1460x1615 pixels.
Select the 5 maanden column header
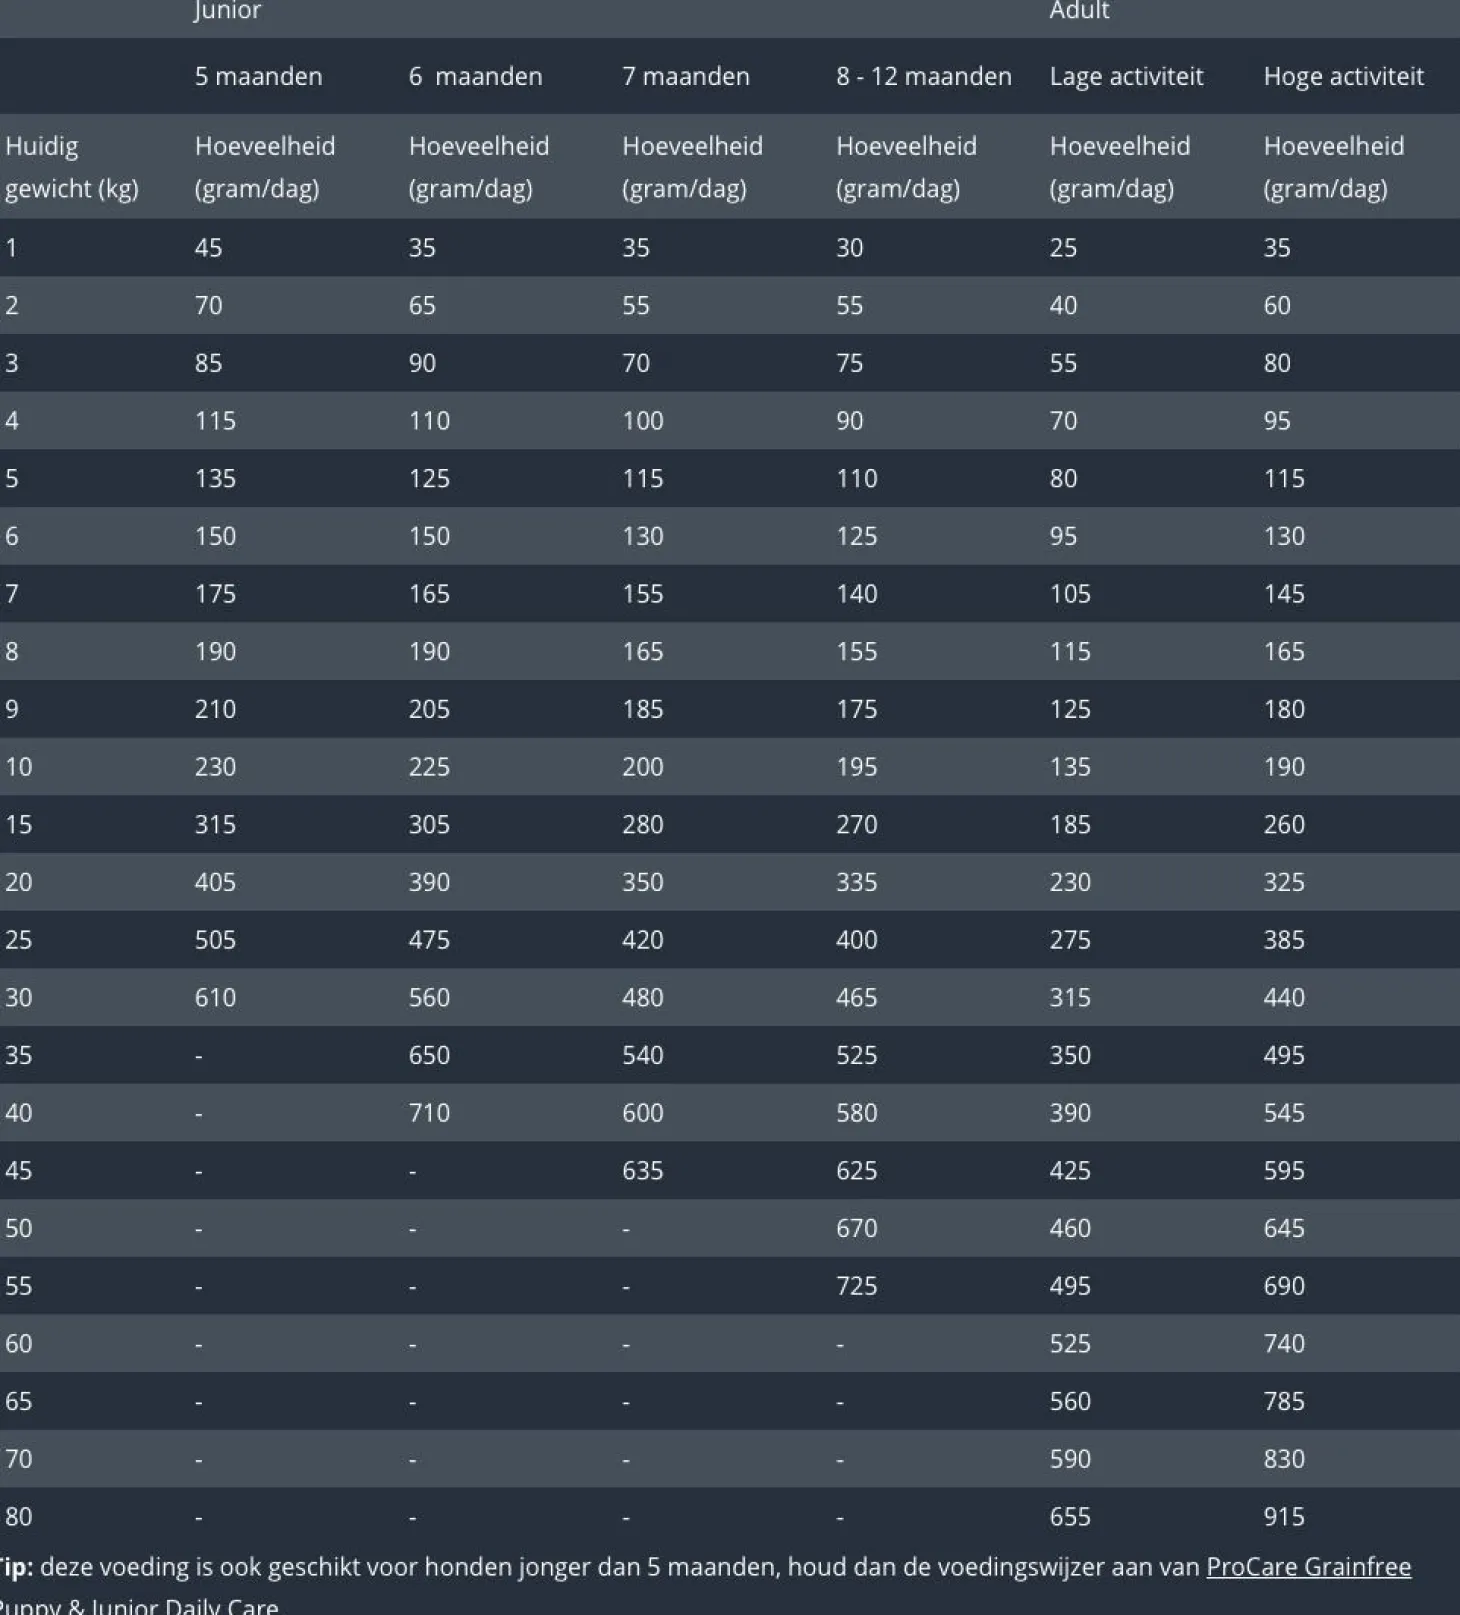coord(258,76)
